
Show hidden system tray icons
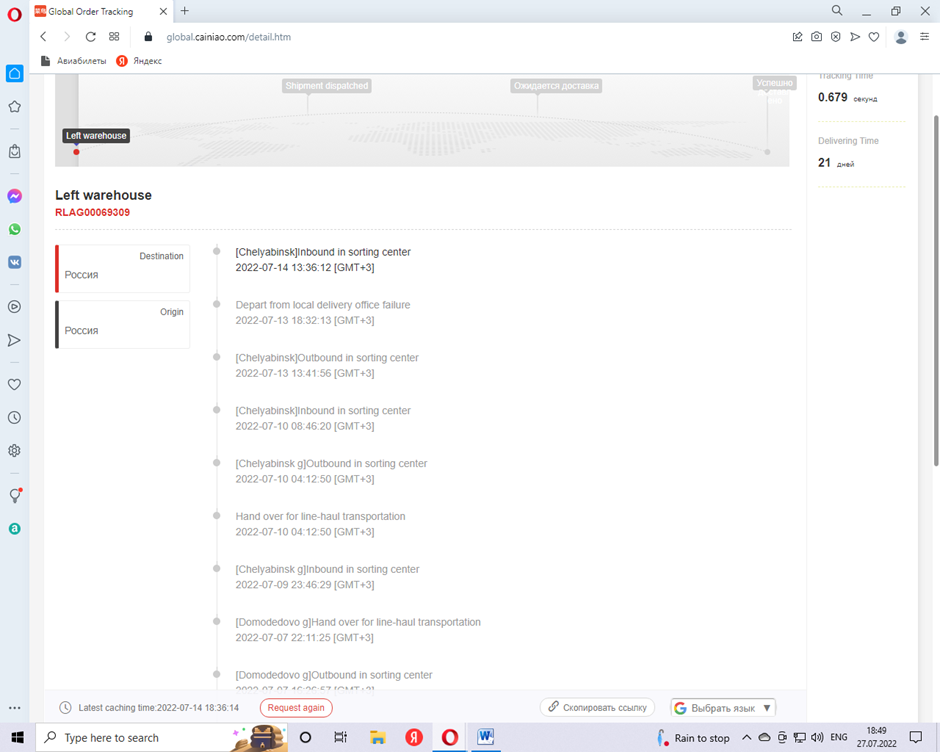(x=746, y=738)
